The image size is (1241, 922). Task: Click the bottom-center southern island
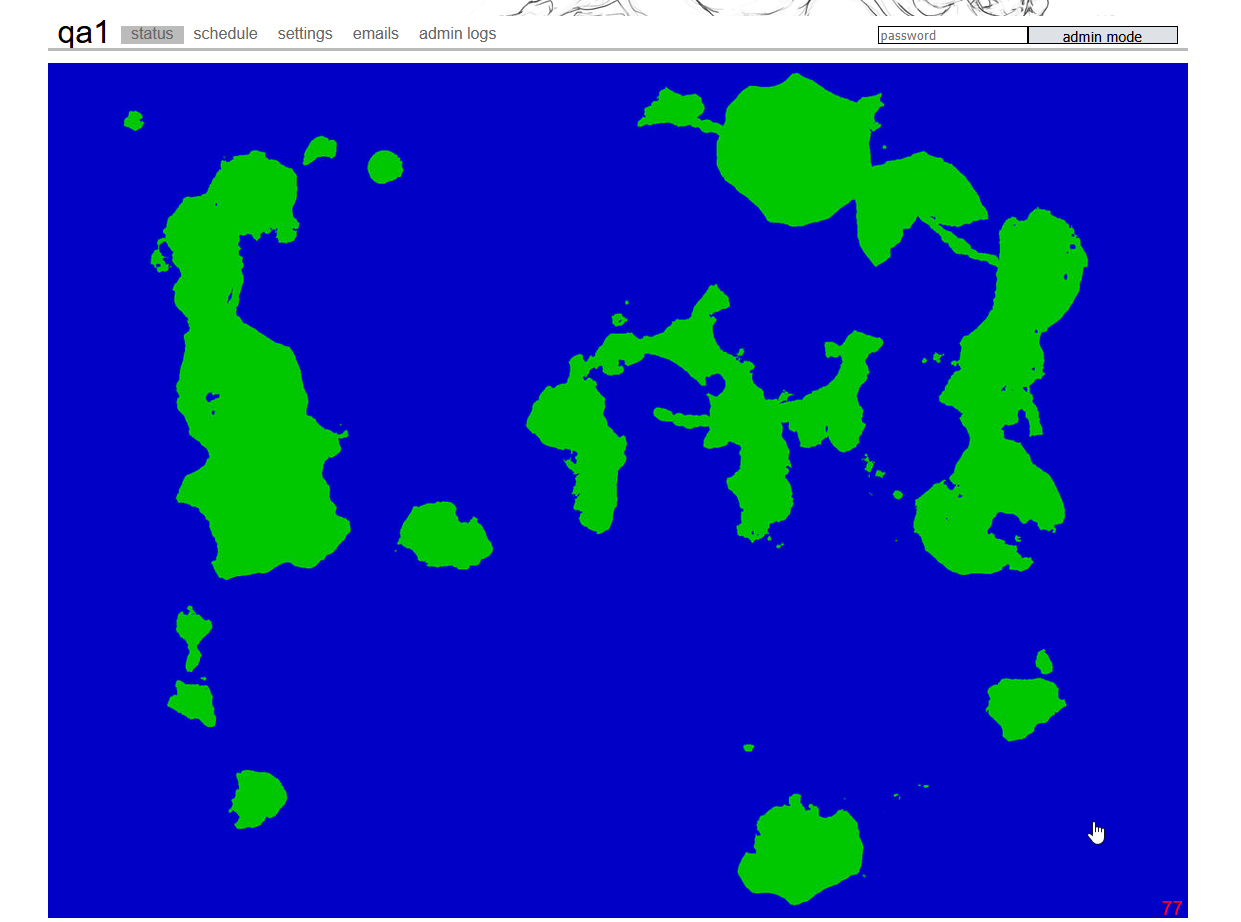coord(802,850)
